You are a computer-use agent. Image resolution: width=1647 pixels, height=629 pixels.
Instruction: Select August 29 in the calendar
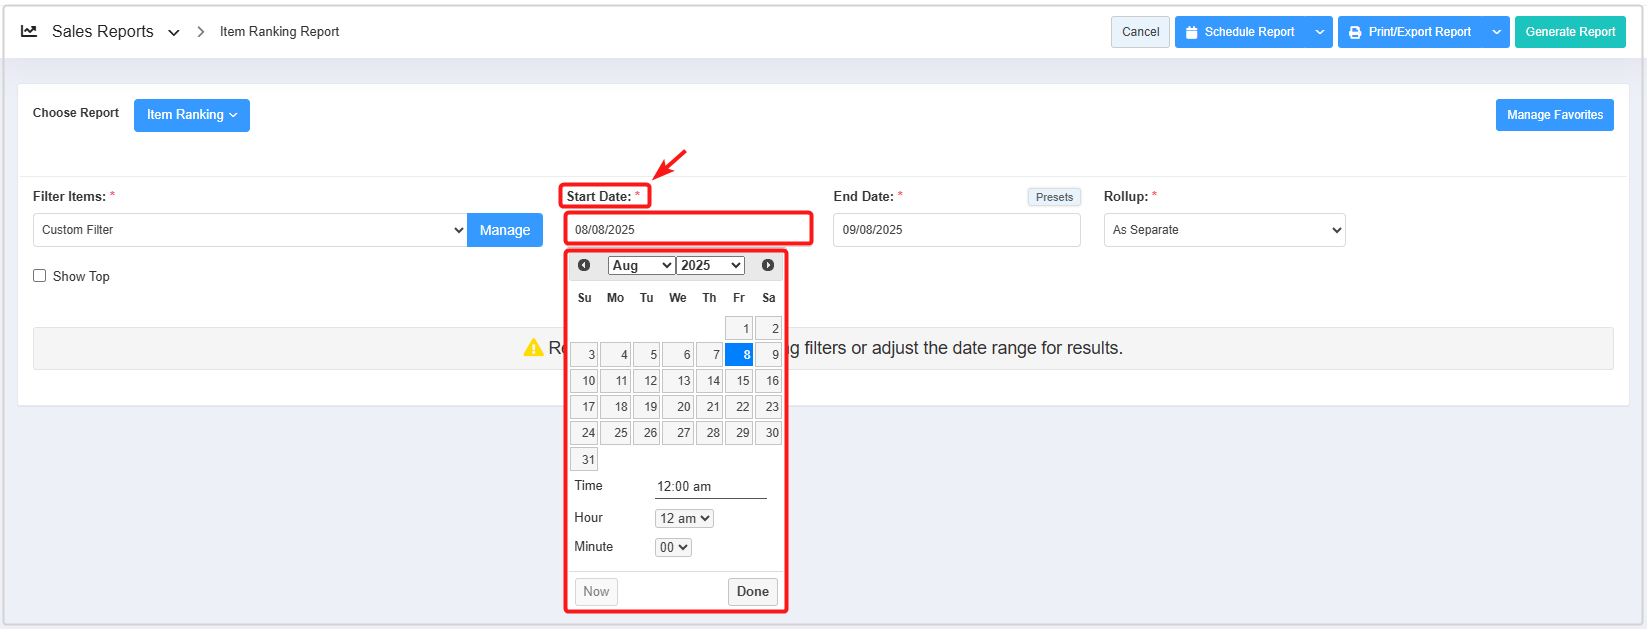[x=739, y=432]
